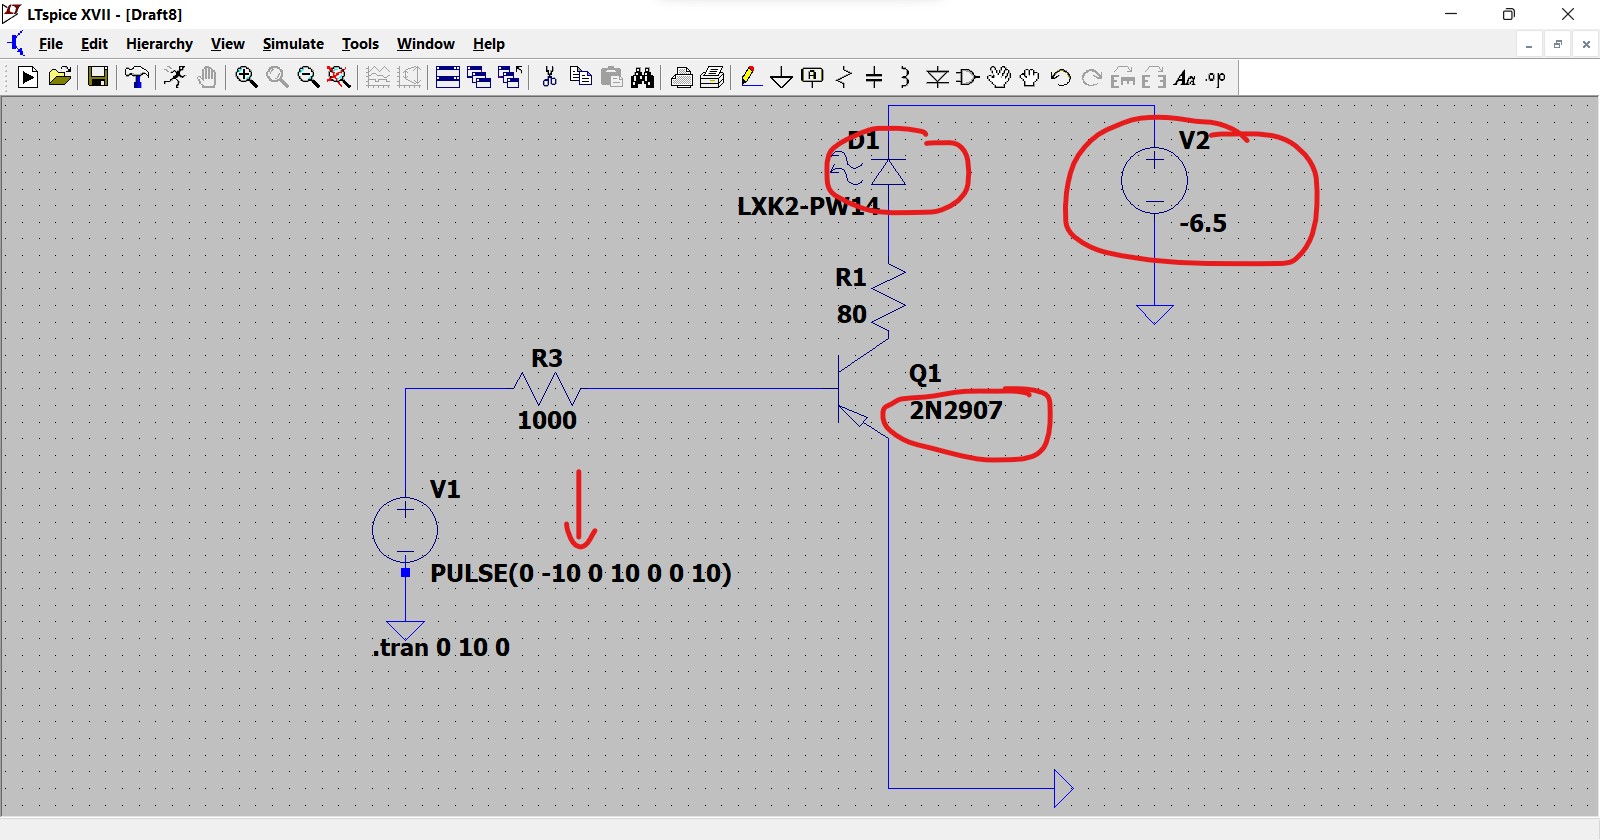Screen dimensions: 1600x840
Task: Click the PULSE(0 -10 0 10 0 0 10) value
Action: (581, 573)
